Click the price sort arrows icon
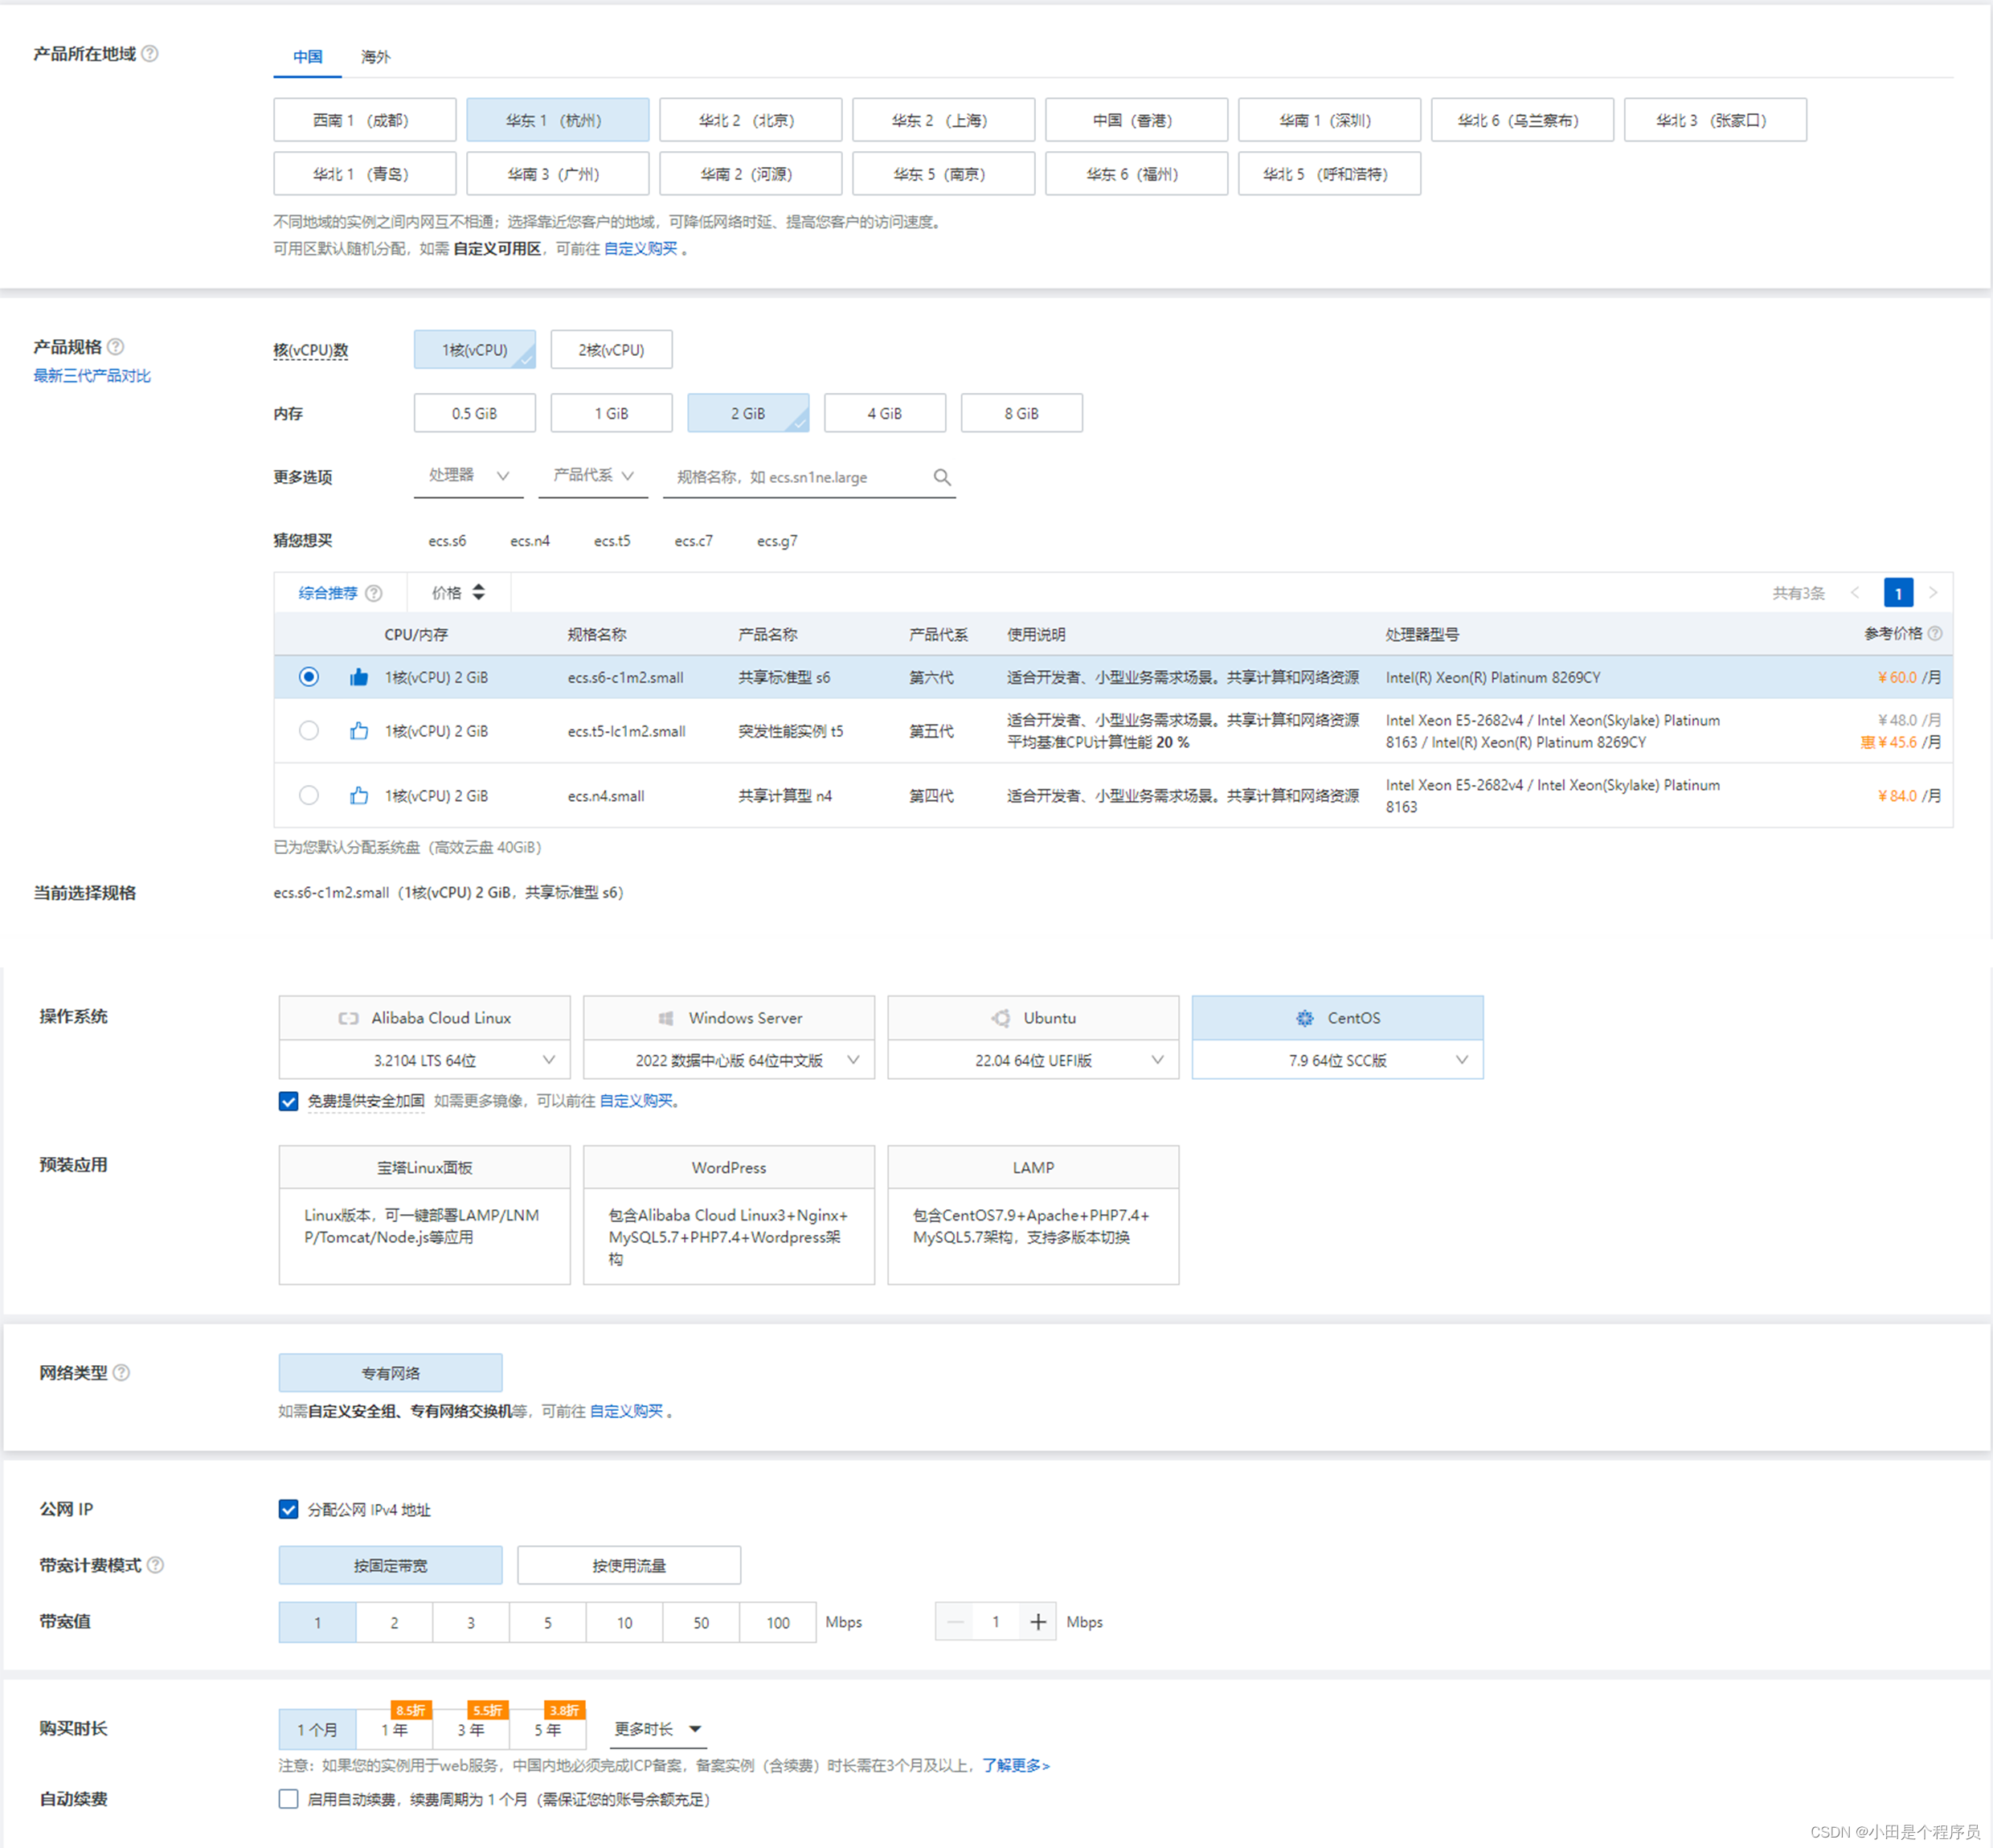1993x1848 pixels. [x=479, y=593]
